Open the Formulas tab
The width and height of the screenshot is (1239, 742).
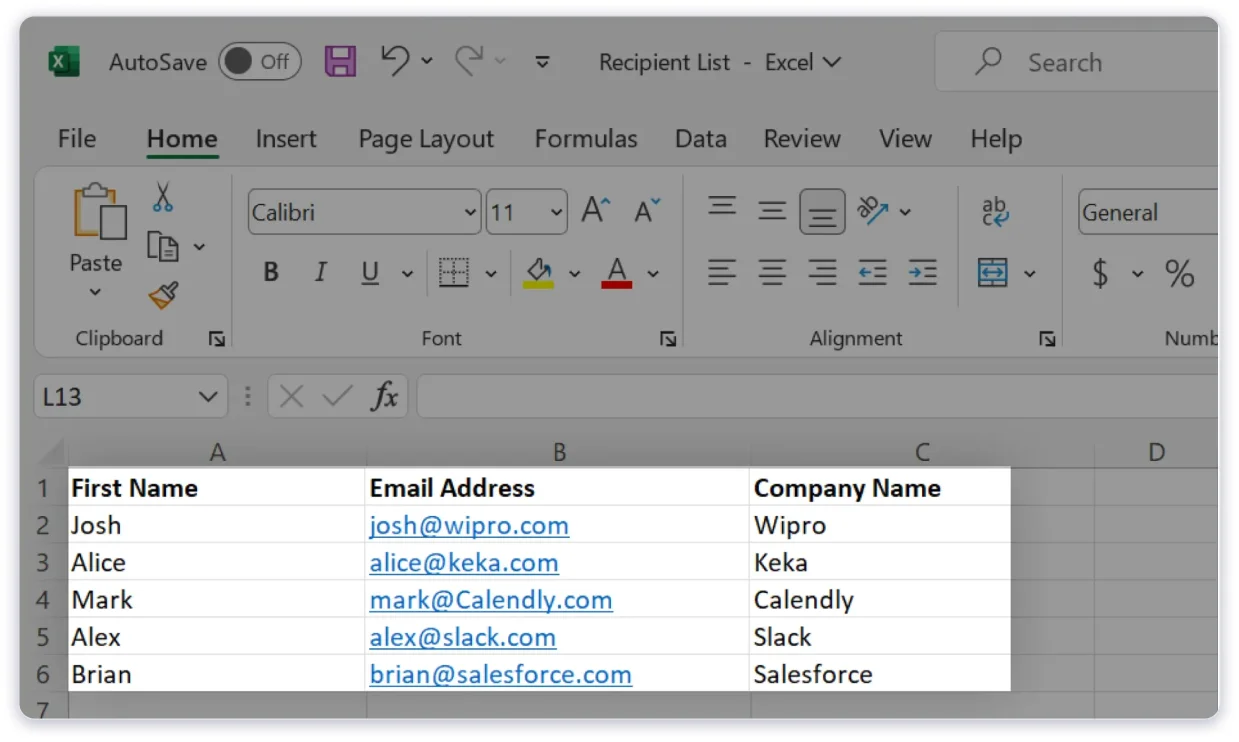tap(586, 139)
